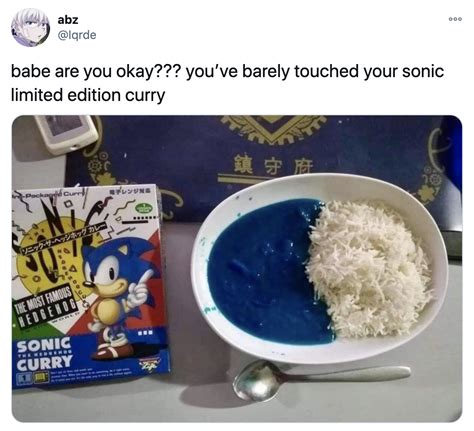The height and width of the screenshot is (431, 474).
Task: Click the white device at photo corner
Action: click(x=65, y=132)
